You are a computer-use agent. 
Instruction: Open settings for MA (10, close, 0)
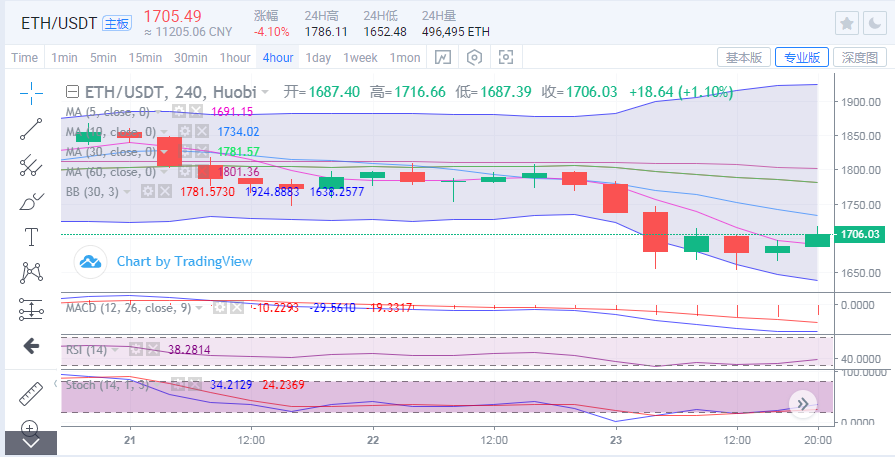coord(184,132)
